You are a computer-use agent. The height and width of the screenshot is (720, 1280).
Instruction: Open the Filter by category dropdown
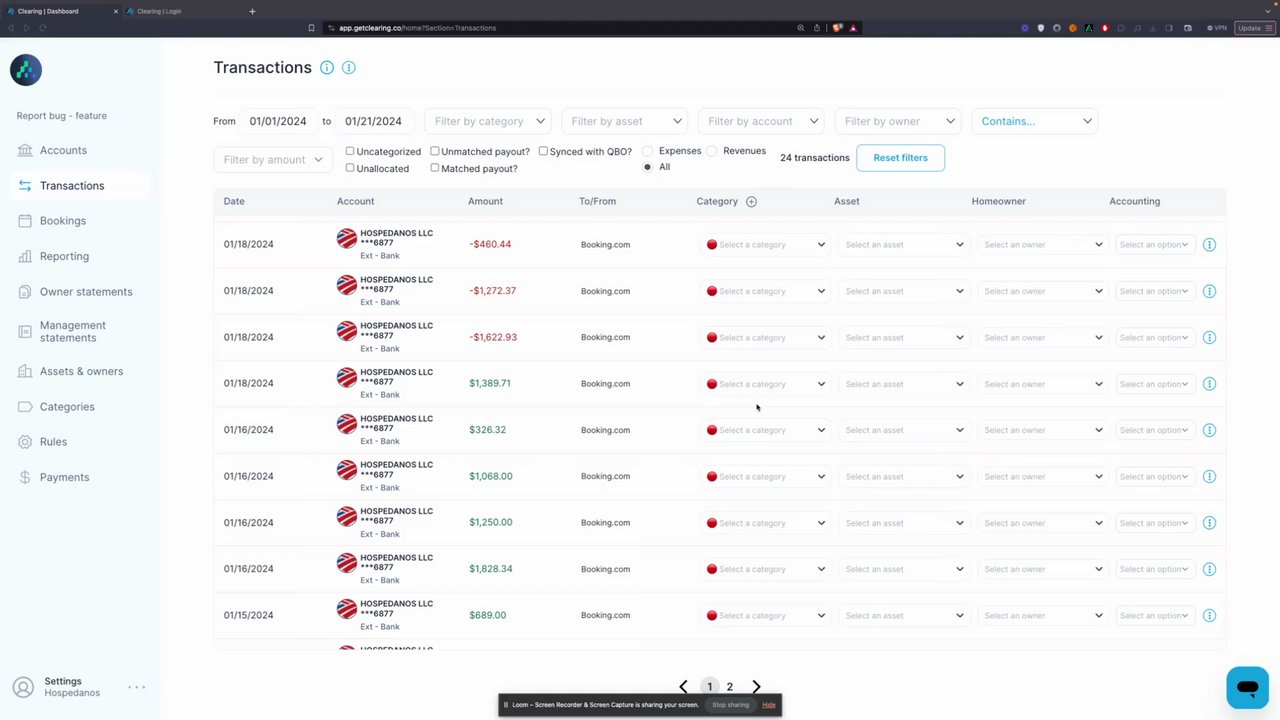[488, 121]
